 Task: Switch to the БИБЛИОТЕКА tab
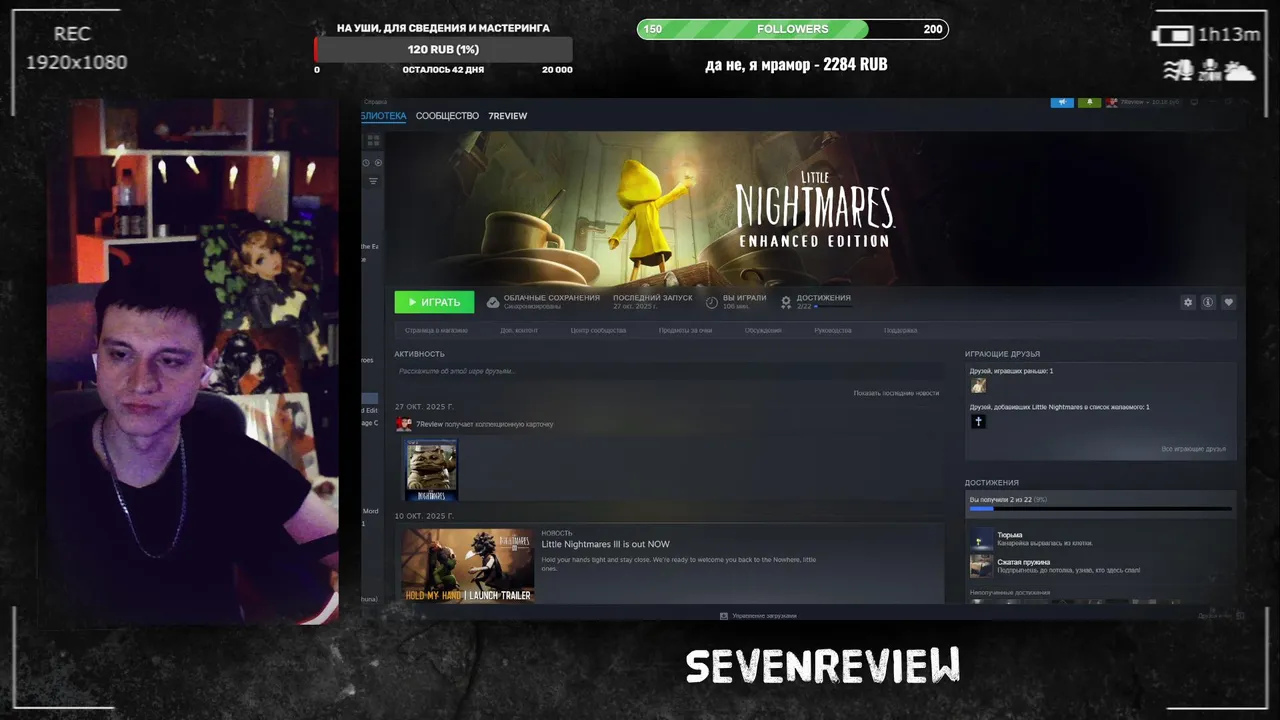(x=384, y=116)
